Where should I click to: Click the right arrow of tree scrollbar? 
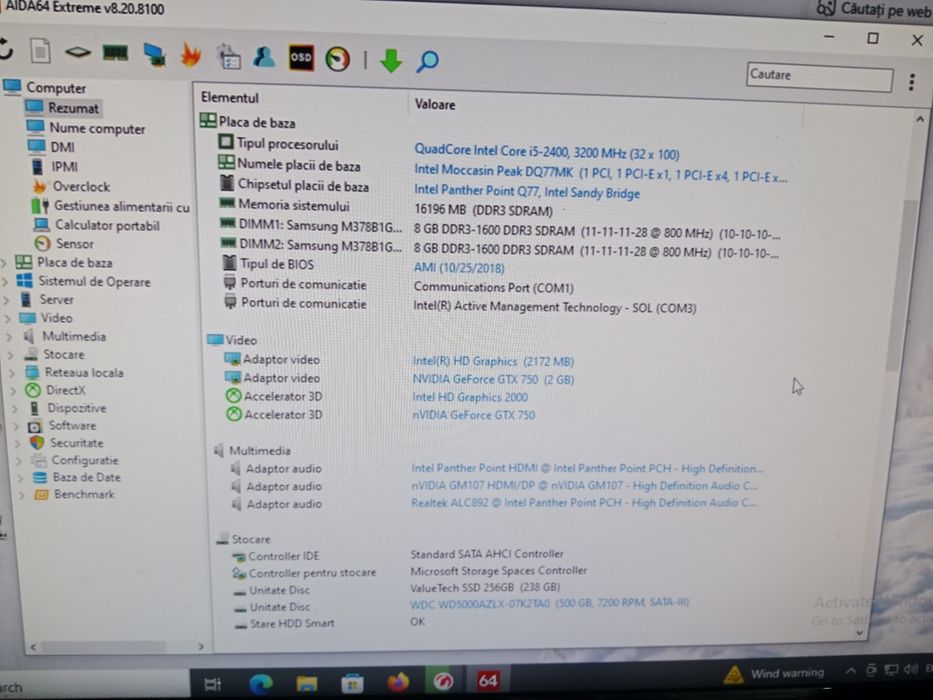pyautogui.click(x=201, y=646)
